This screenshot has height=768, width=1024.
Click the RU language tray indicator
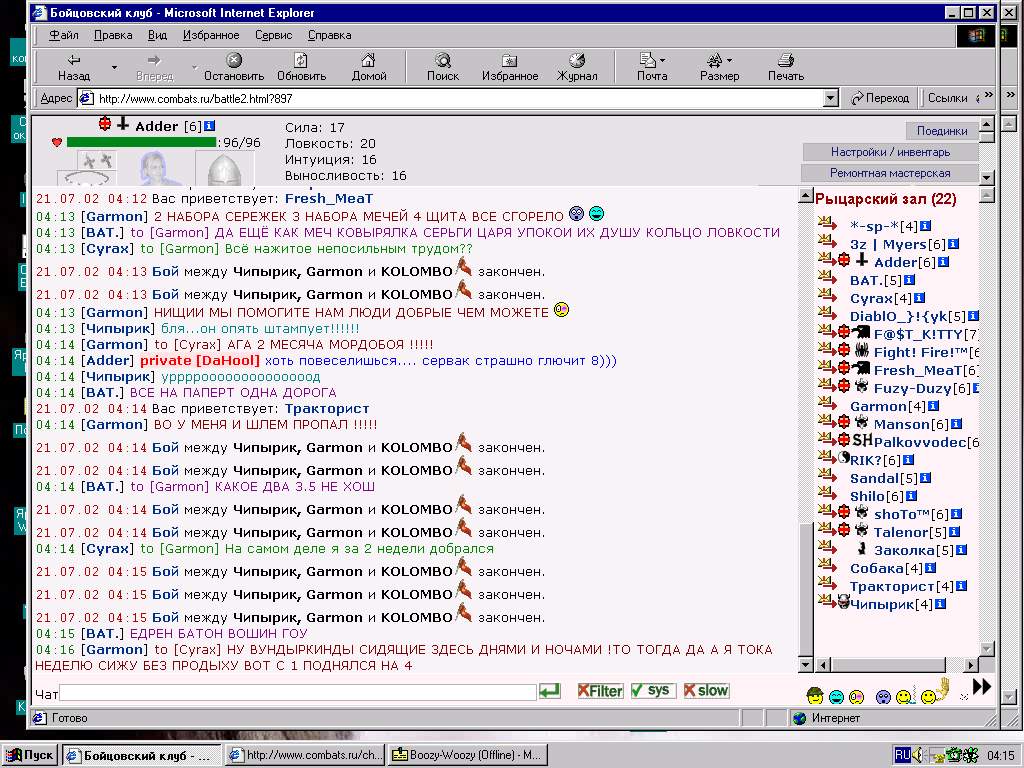click(x=903, y=755)
